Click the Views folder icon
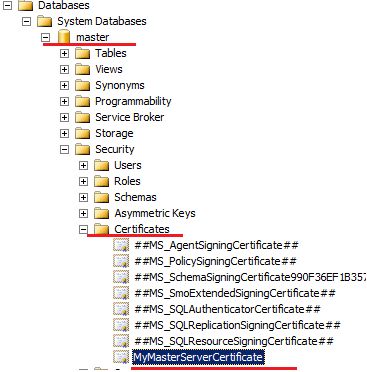 [82, 69]
